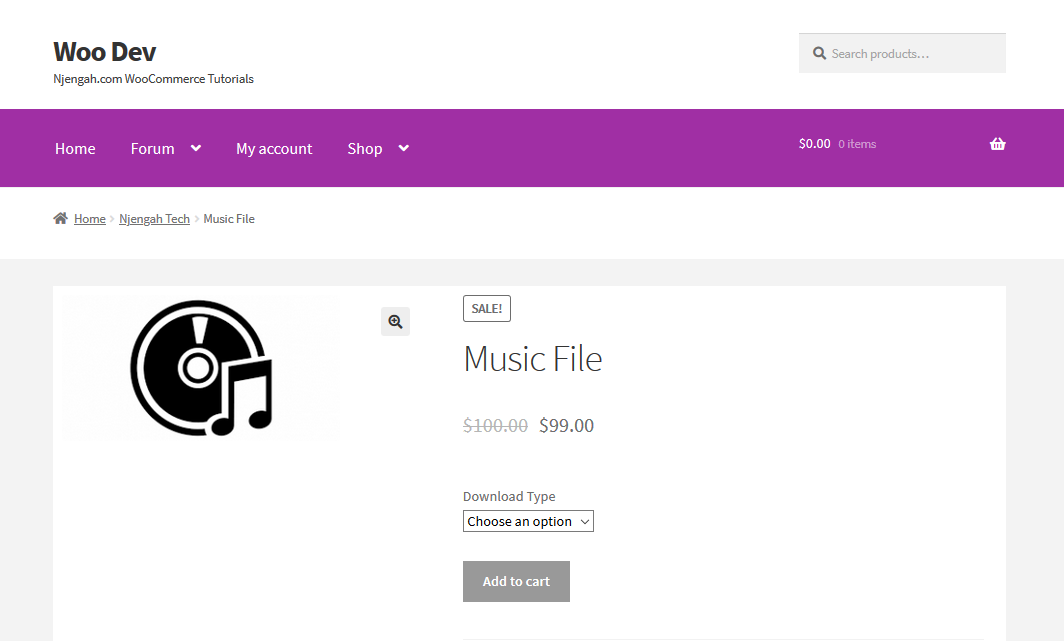Click the search magnifier icon in search box
The image size is (1064, 641).
[x=819, y=53]
